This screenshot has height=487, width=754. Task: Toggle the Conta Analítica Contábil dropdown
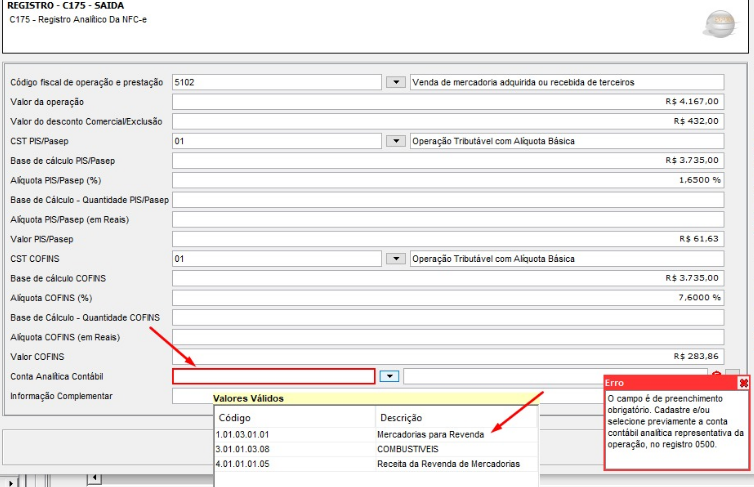point(390,376)
